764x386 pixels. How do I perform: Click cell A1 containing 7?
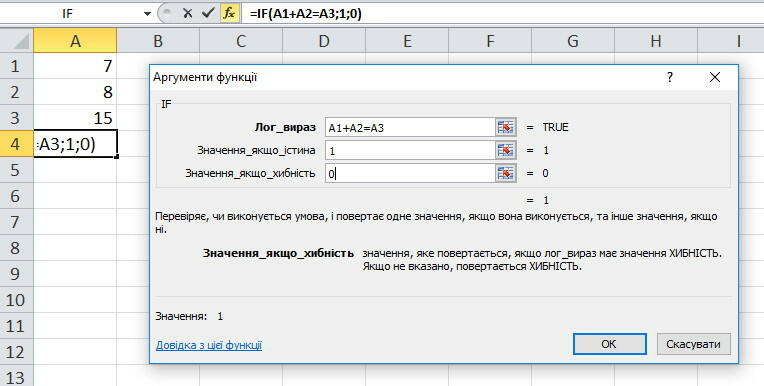coord(75,66)
